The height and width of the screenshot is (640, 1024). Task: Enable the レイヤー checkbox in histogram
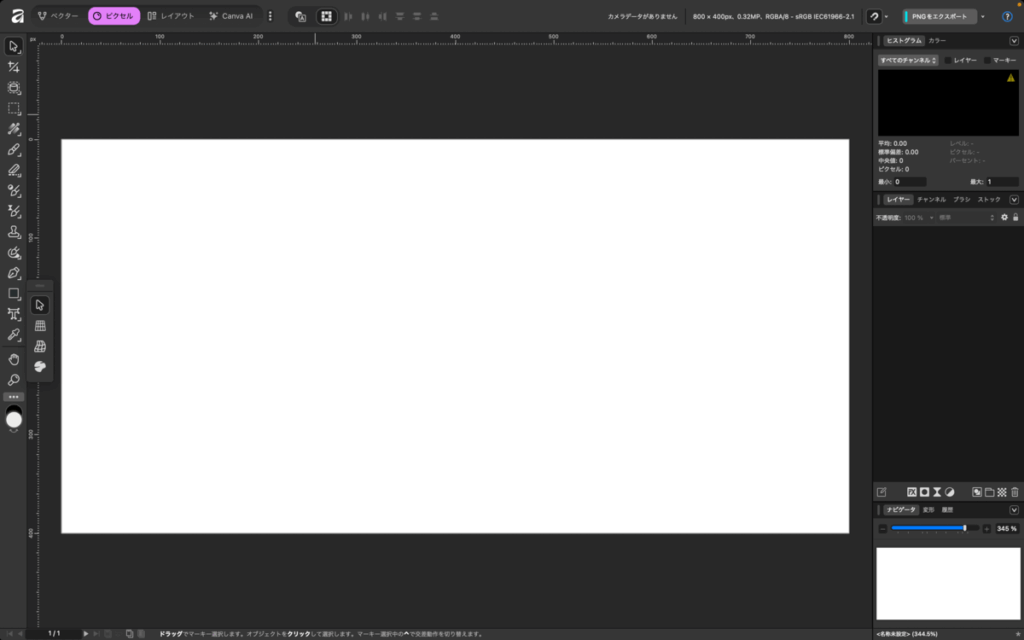tap(948, 61)
